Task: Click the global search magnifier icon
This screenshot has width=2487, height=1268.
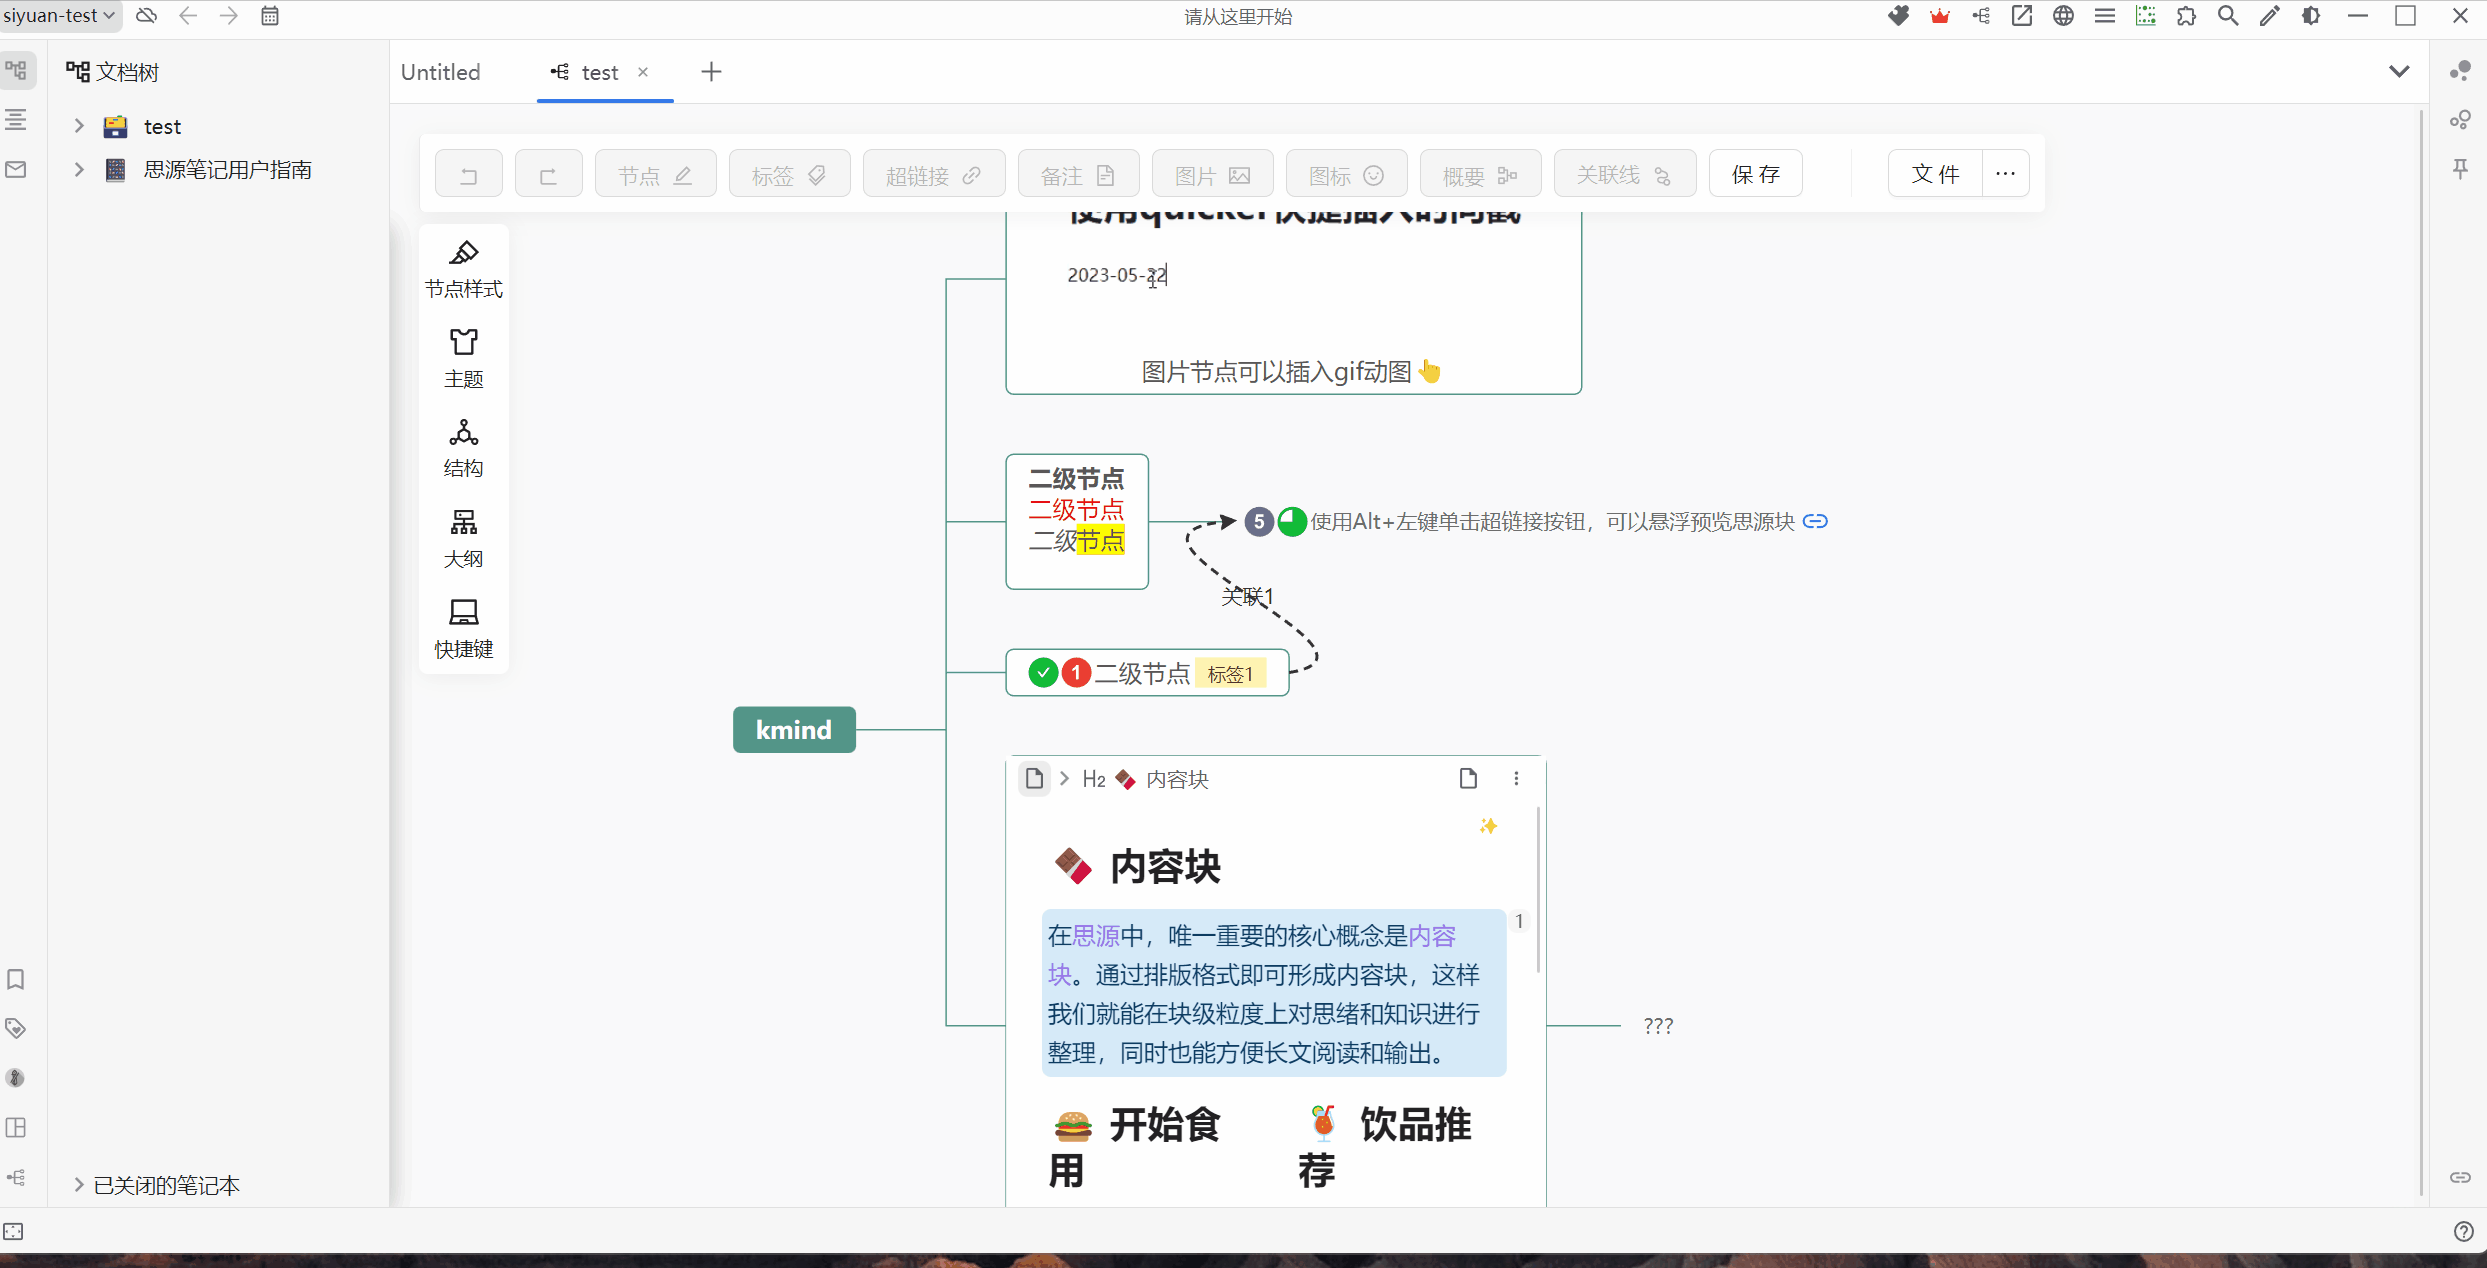Action: coord(2228,16)
